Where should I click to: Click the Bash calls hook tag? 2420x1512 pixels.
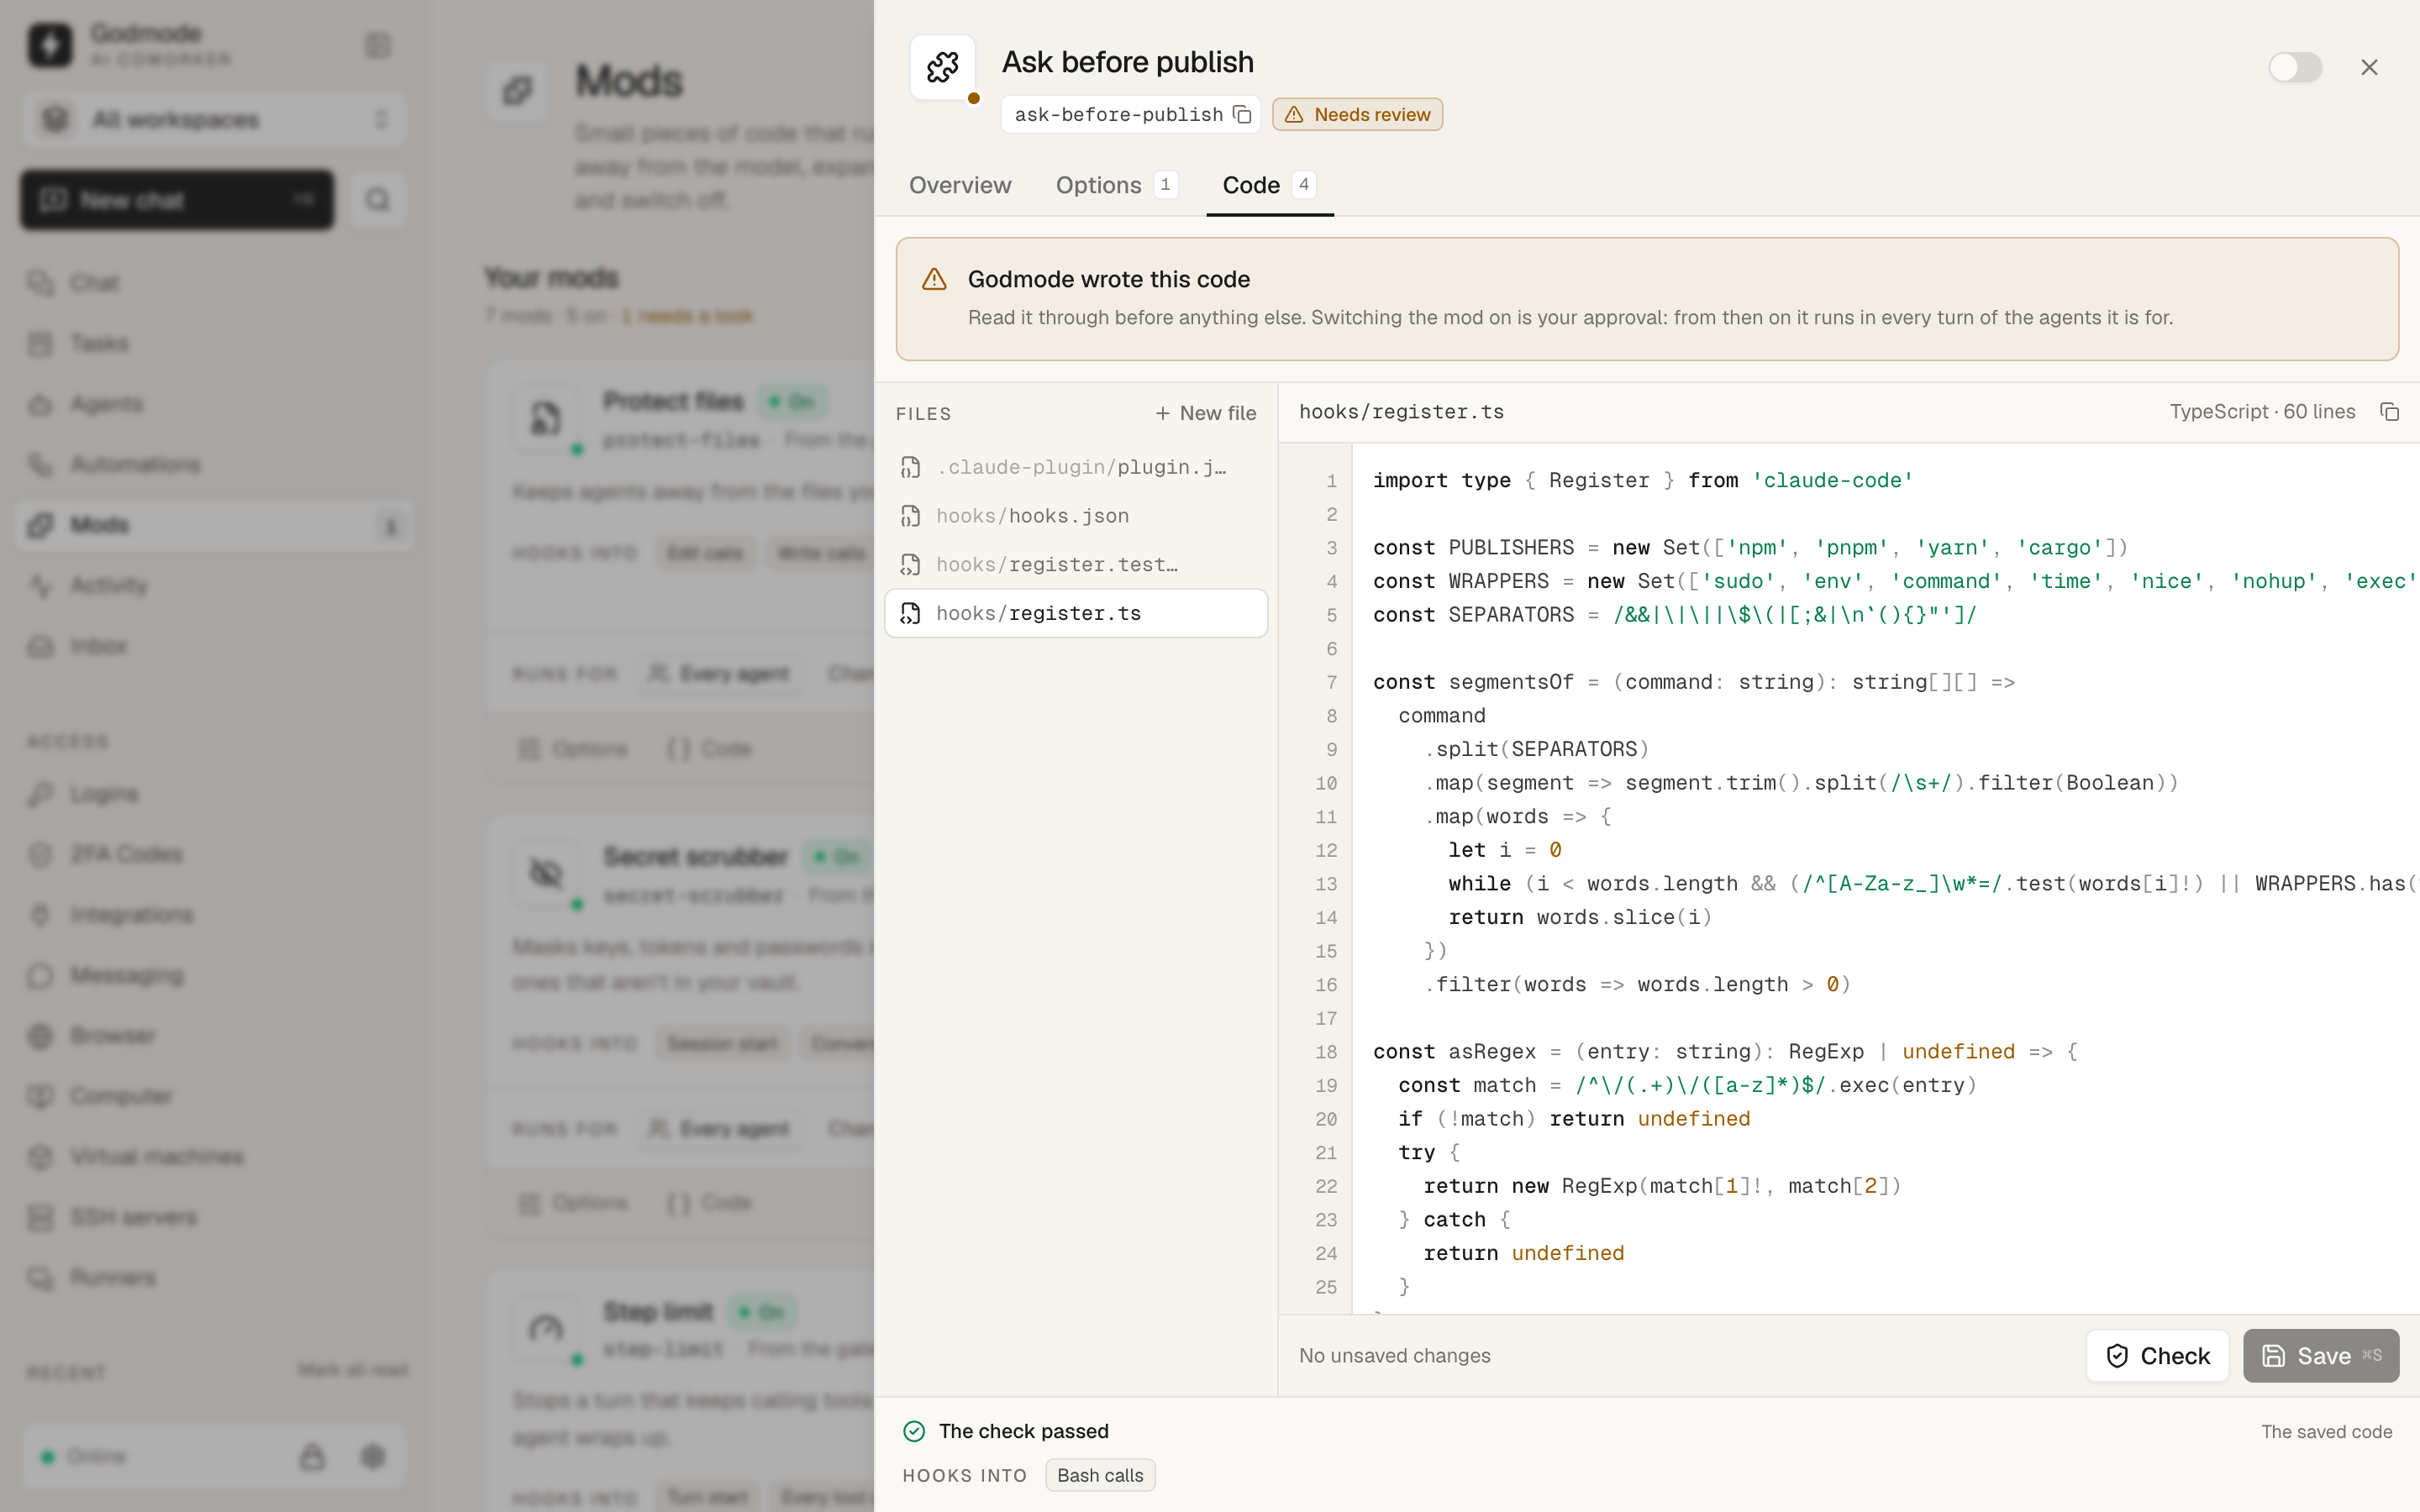coord(1100,1475)
